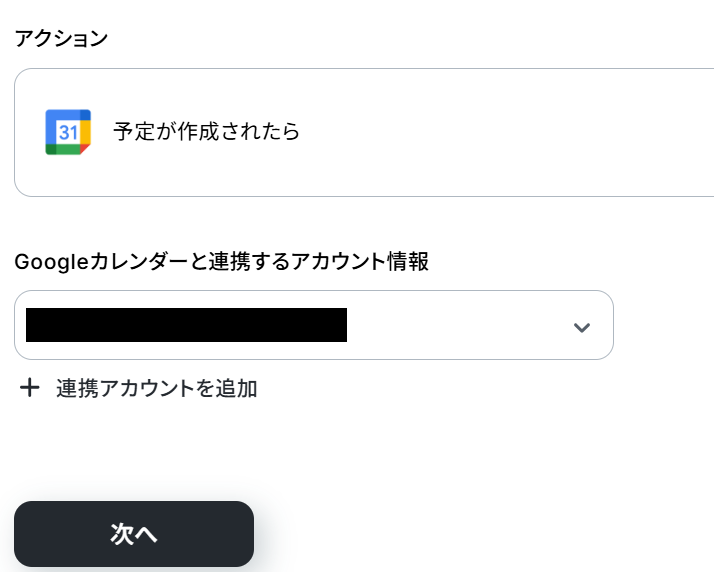714x572 pixels.
Task: Click the Googleカレンダーと連携するアカウント情報 label
Action: (x=221, y=262)
